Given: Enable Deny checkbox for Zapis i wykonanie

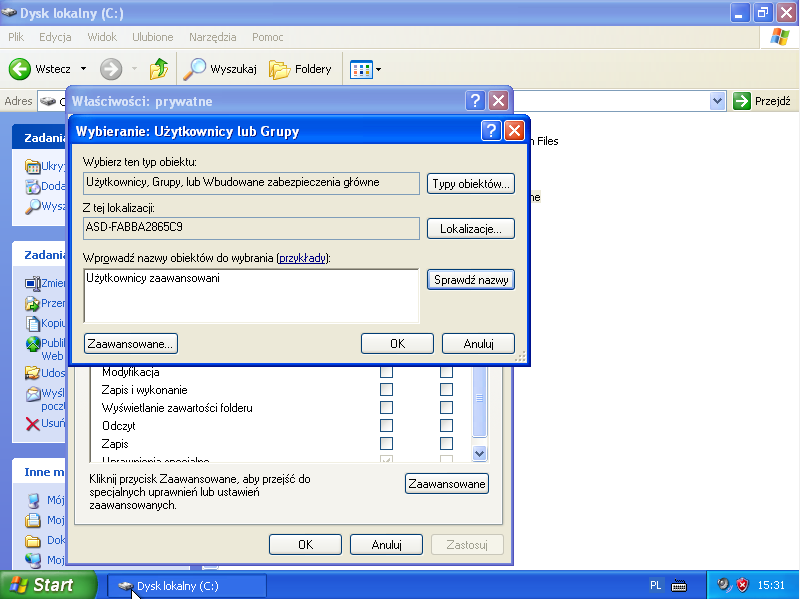Looking at the screenshot, I should (446, 390).
